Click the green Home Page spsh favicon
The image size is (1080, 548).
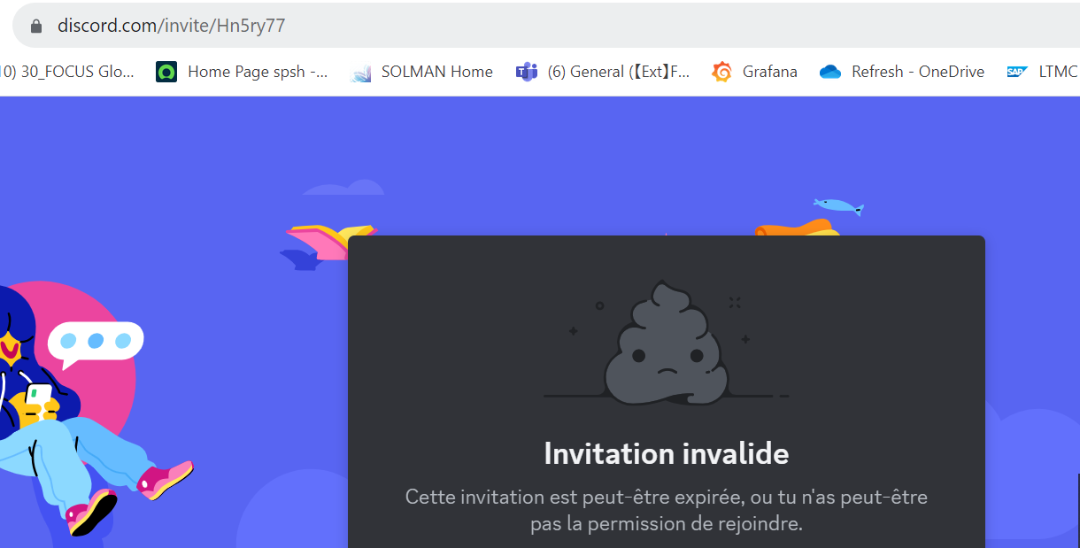click(166, 72)
